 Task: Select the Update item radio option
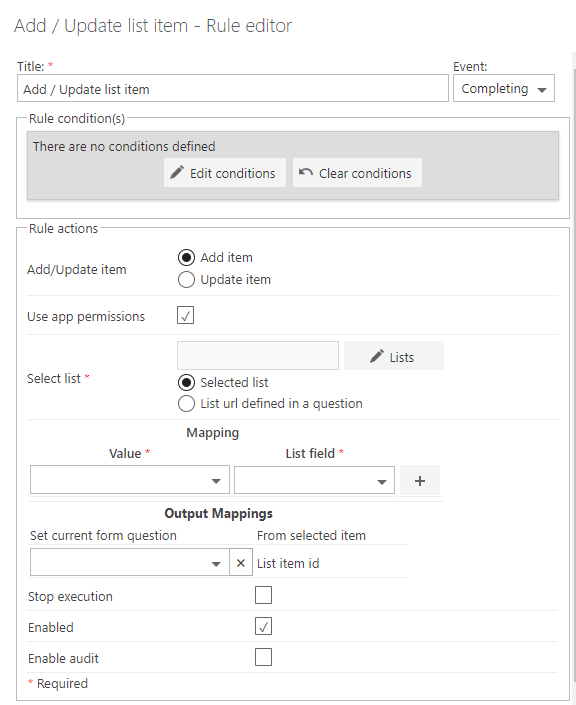tap(186, 280)
